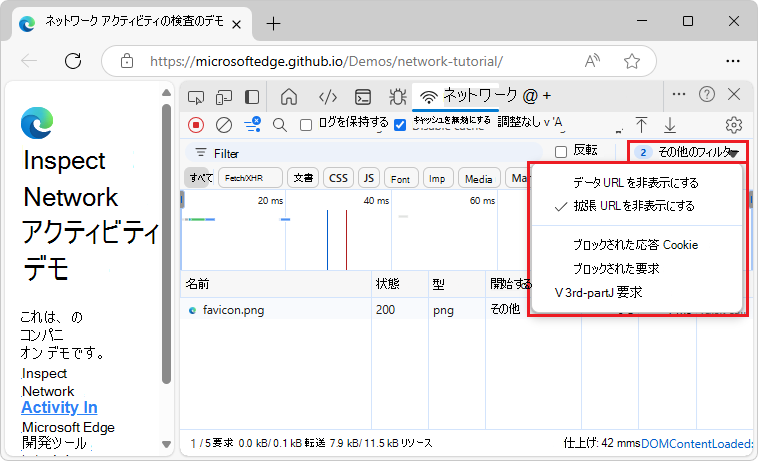Open DevTools help icon
The image size is (758, 461).
pos(707,94)
